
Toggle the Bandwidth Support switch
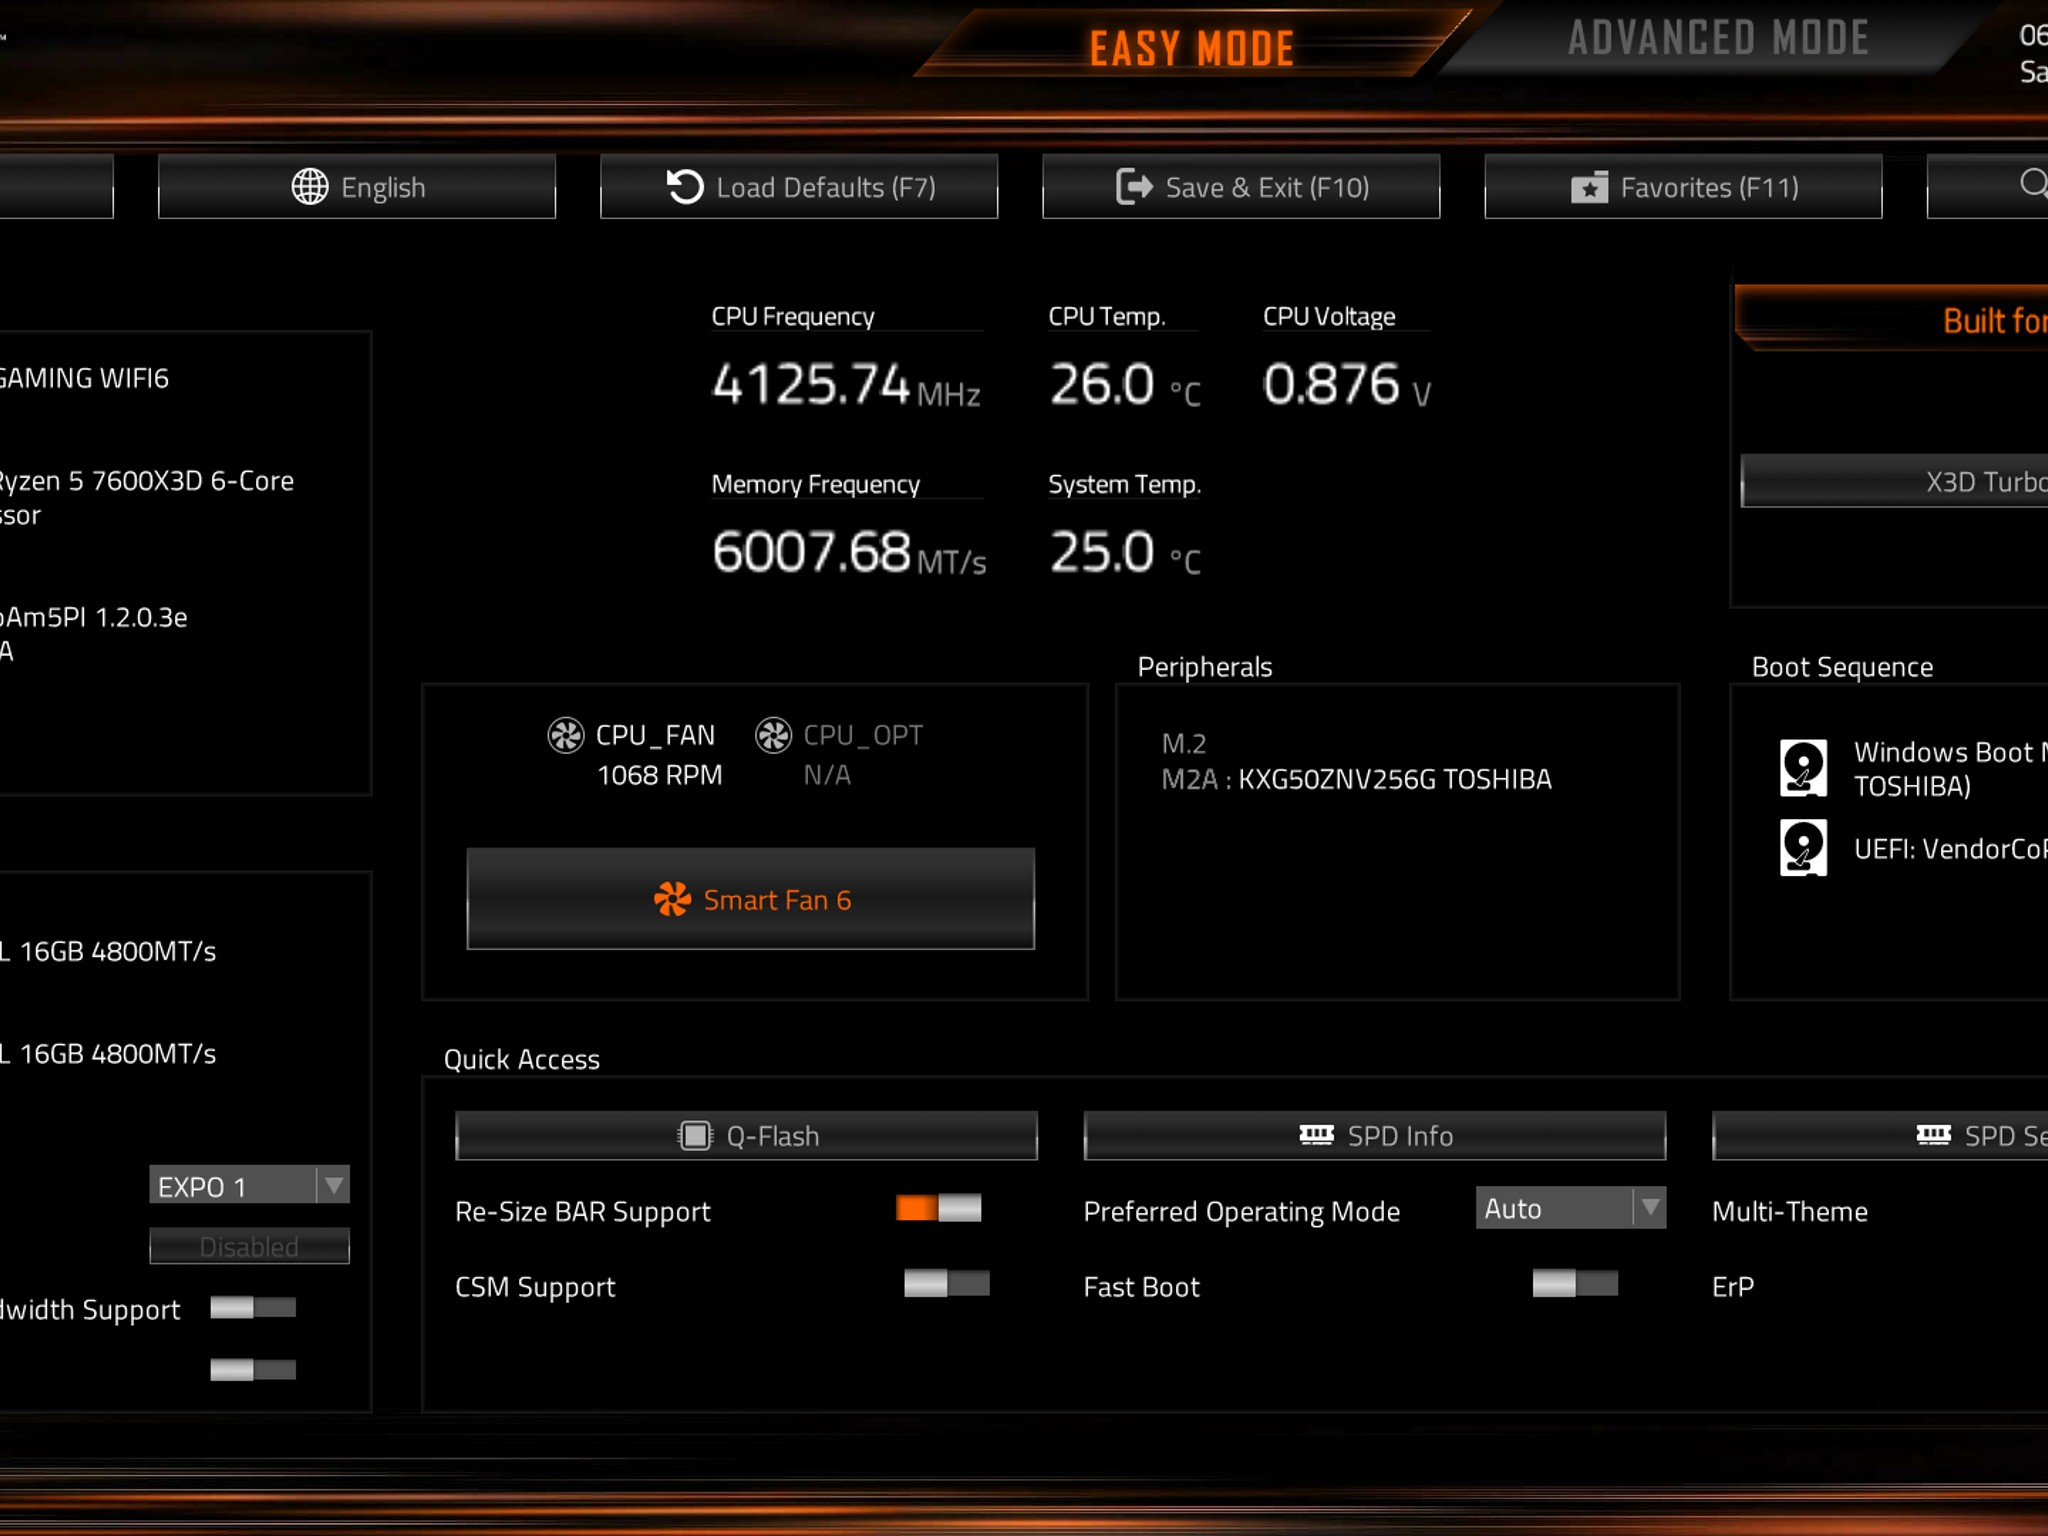[x=253, y=1308]
